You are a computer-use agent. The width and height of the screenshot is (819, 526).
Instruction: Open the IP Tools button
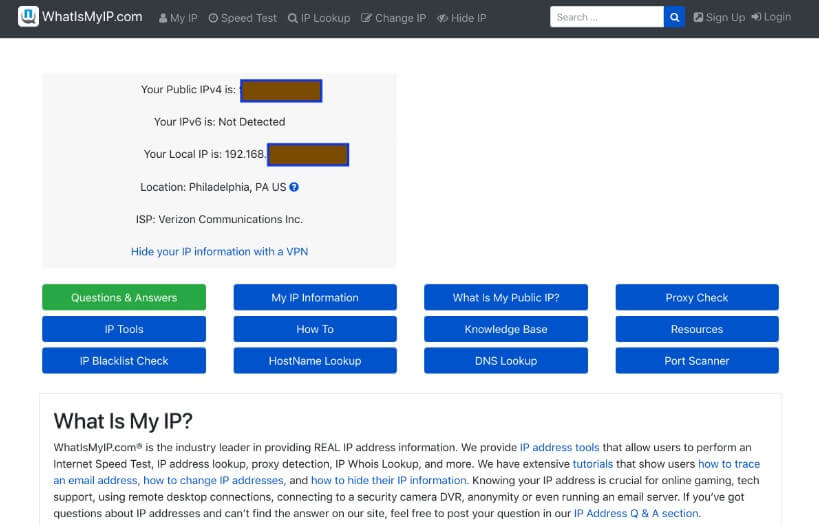[x=124, y=329]
